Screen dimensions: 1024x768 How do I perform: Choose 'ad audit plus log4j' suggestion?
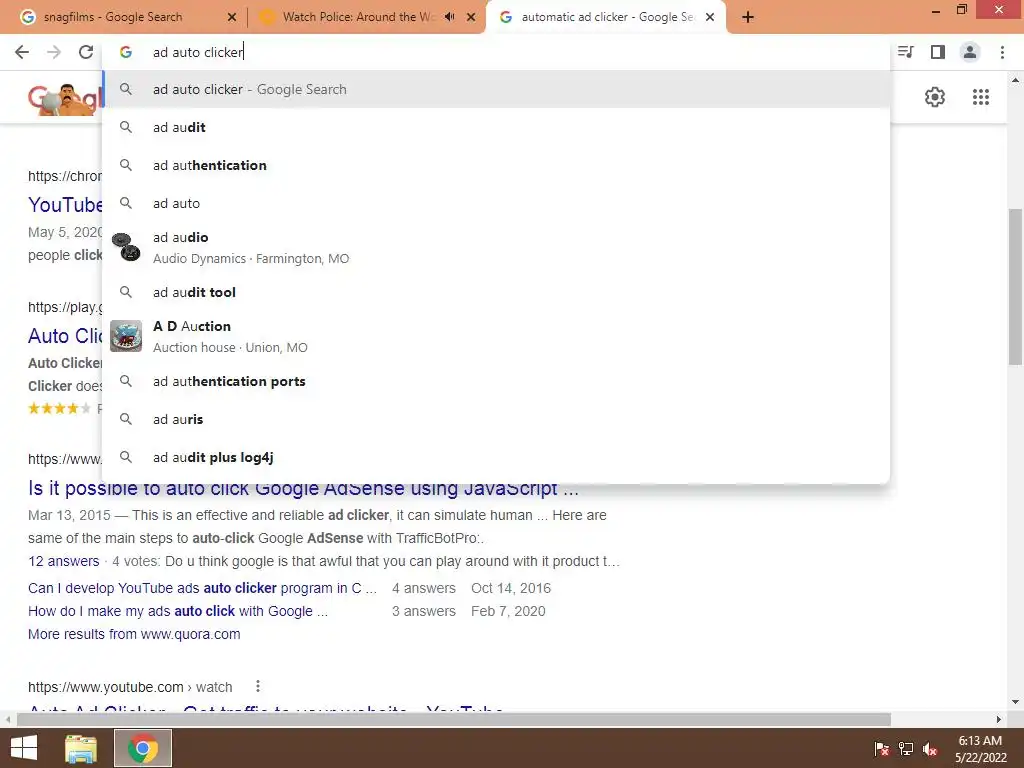[x=496, y=457]
